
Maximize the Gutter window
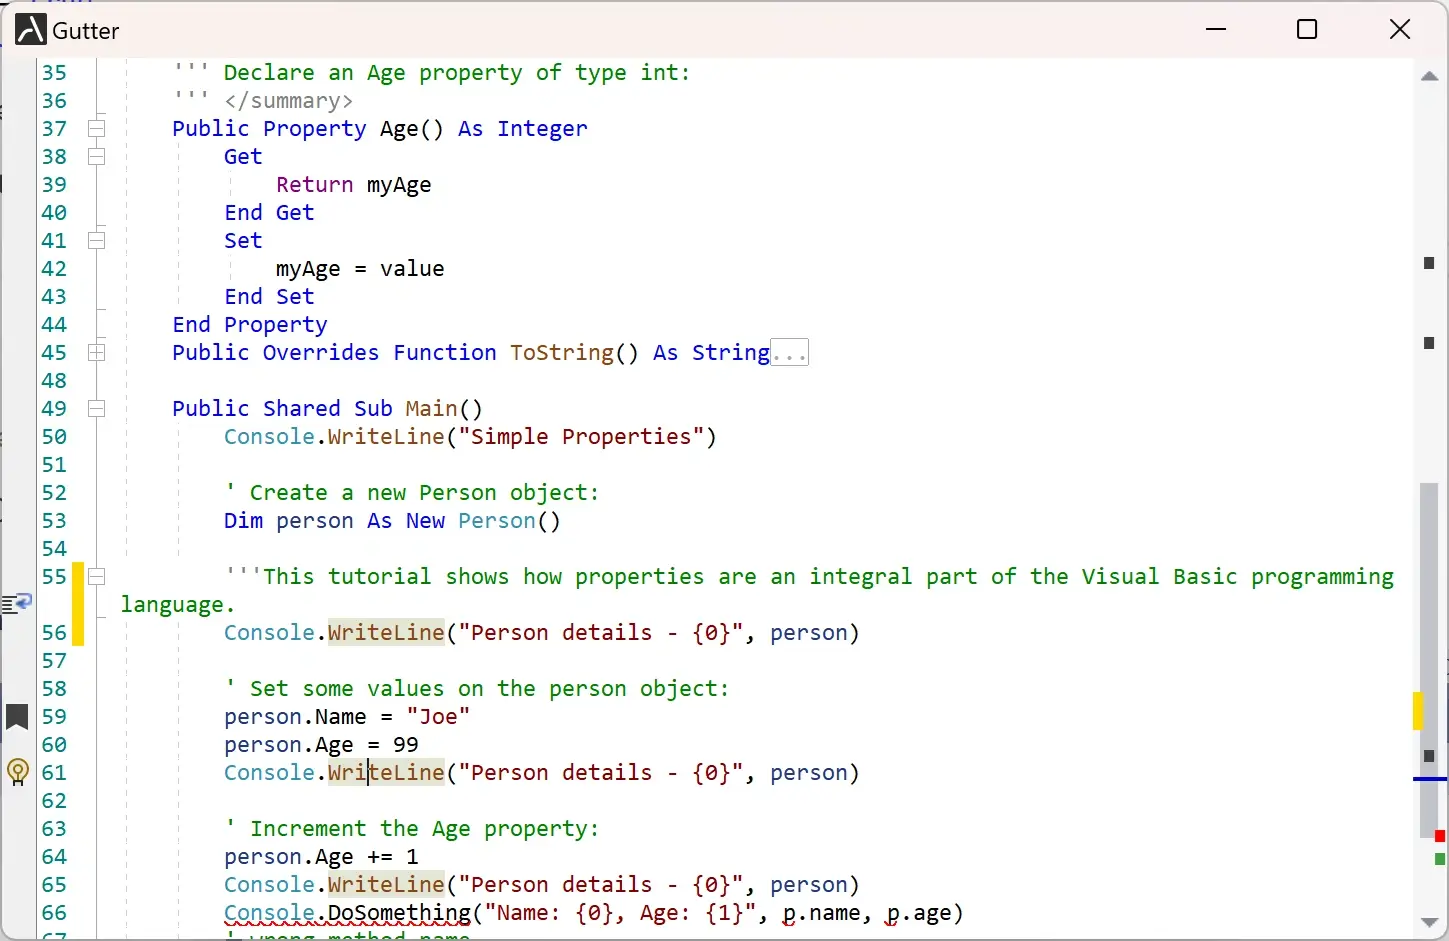[x=1307, y=30]
